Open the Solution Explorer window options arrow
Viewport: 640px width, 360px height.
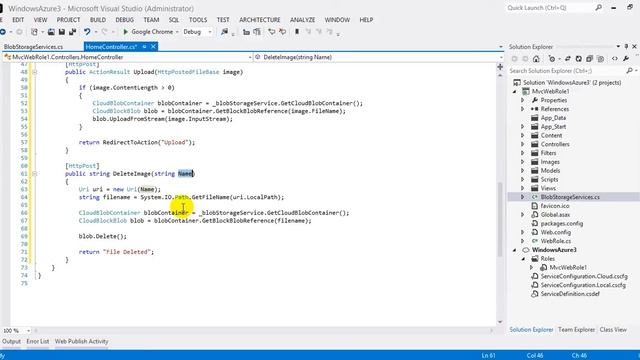click(618, 47)
